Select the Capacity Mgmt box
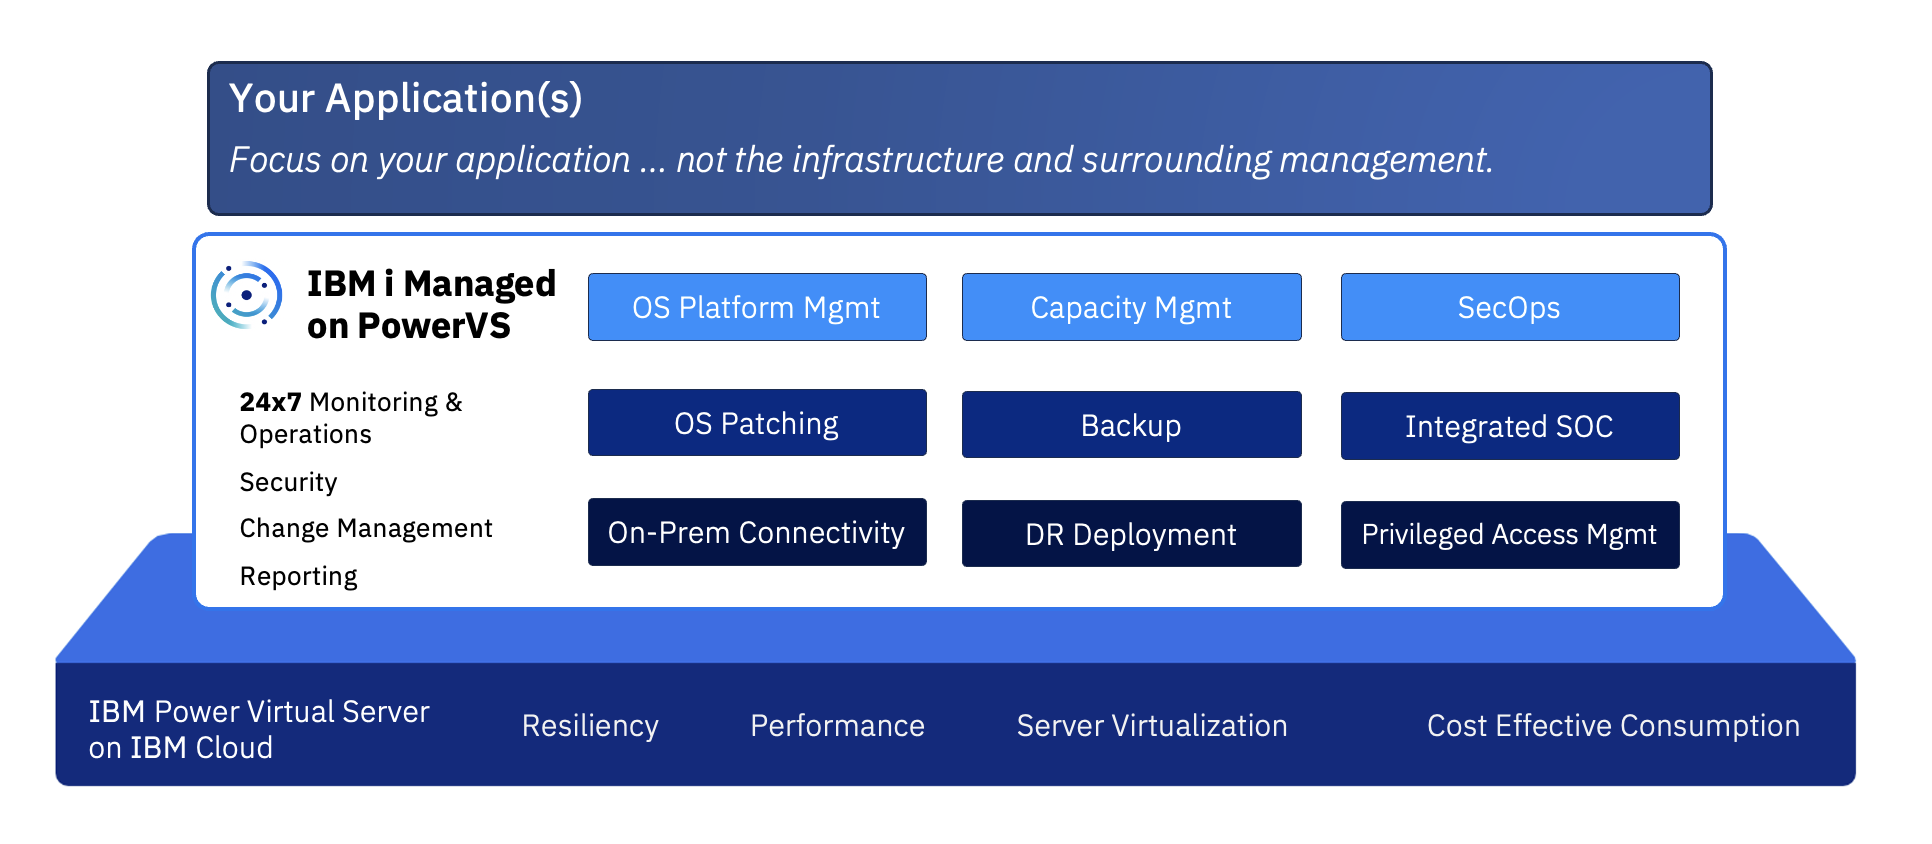Image resolution: width=1932 pixels, height=844 pixels. (x=1131, y=307)
